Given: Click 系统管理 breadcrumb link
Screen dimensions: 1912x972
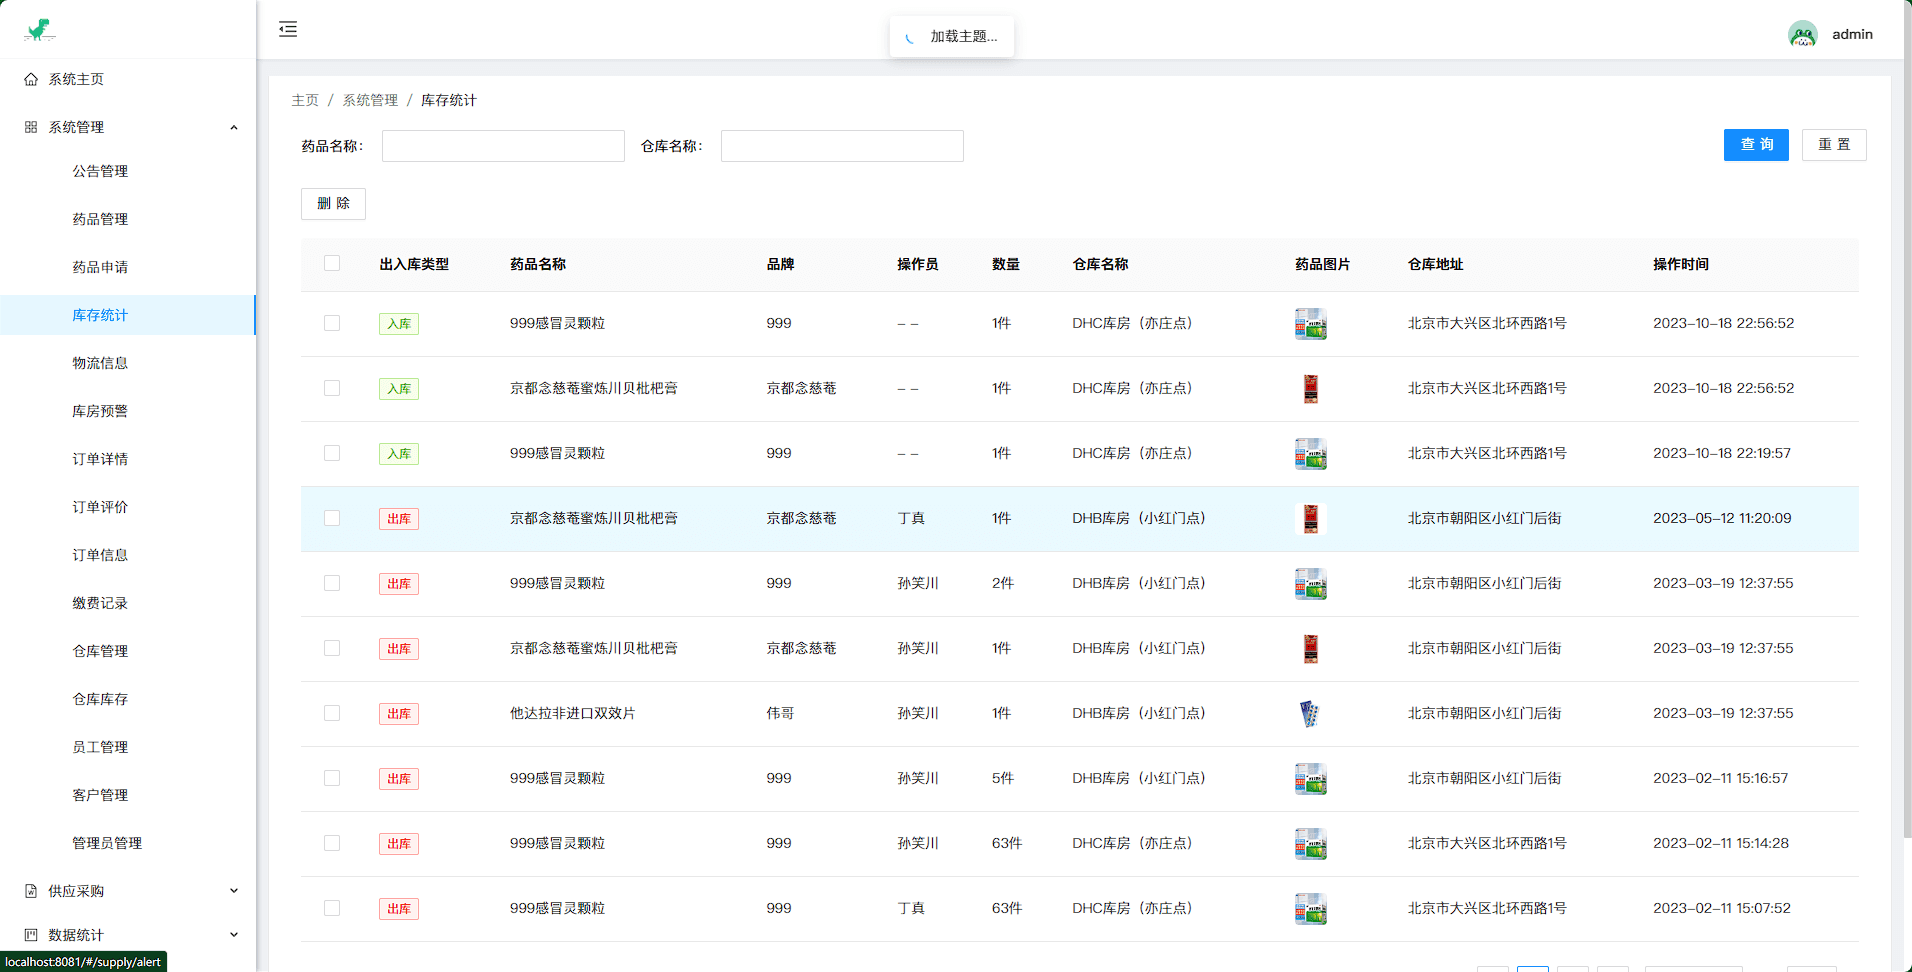Looking at the screenshot, I should tap(370, 100).
